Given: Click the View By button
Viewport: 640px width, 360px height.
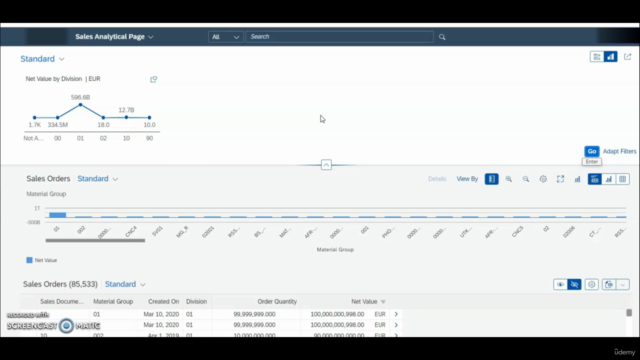Looking at the screenshot, I should (467, 179).
